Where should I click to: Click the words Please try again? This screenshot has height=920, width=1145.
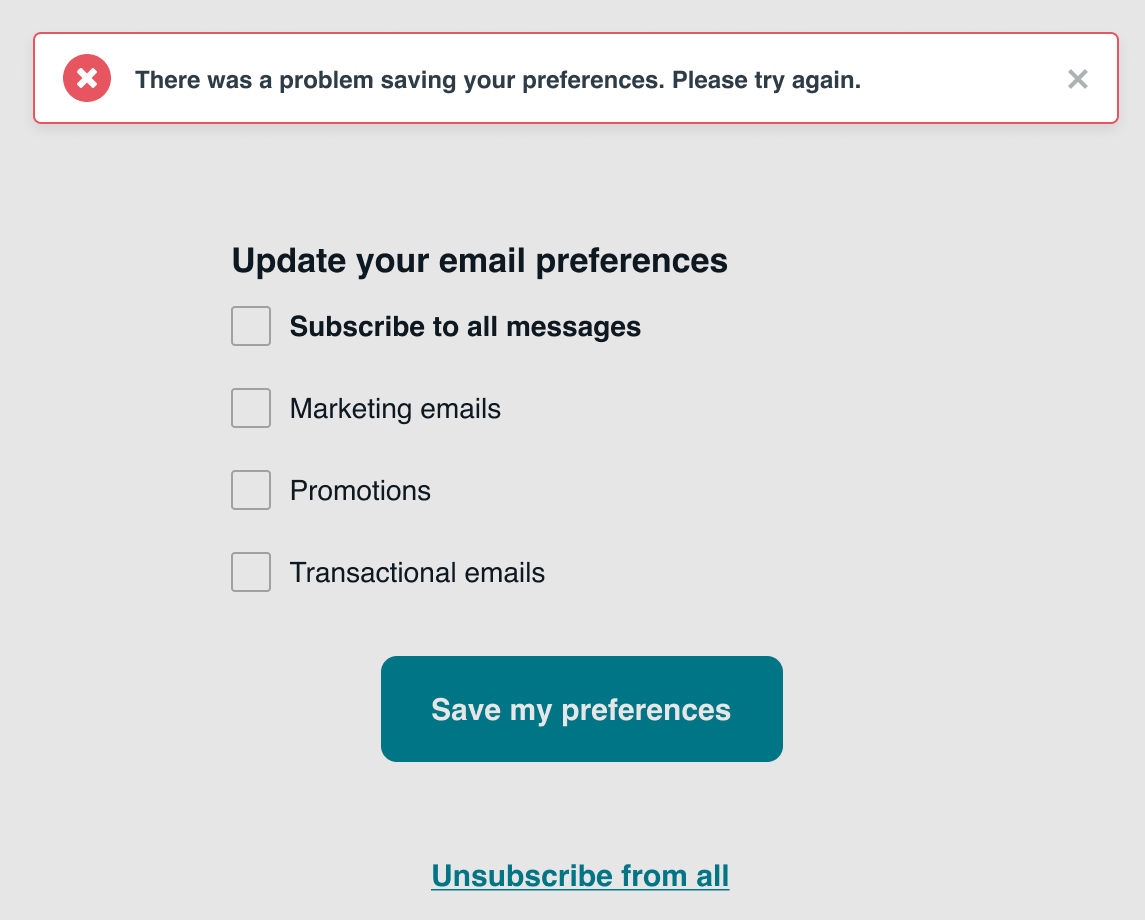pyautogui.click(x=766, y=80)
